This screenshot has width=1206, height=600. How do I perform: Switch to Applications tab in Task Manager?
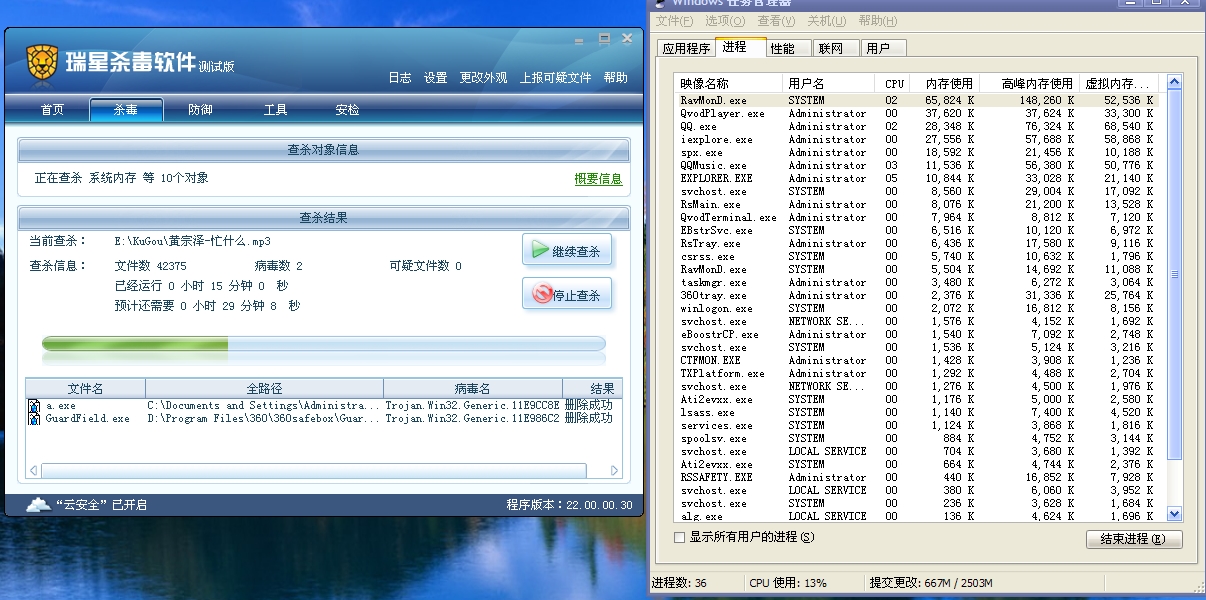[686, 48]
